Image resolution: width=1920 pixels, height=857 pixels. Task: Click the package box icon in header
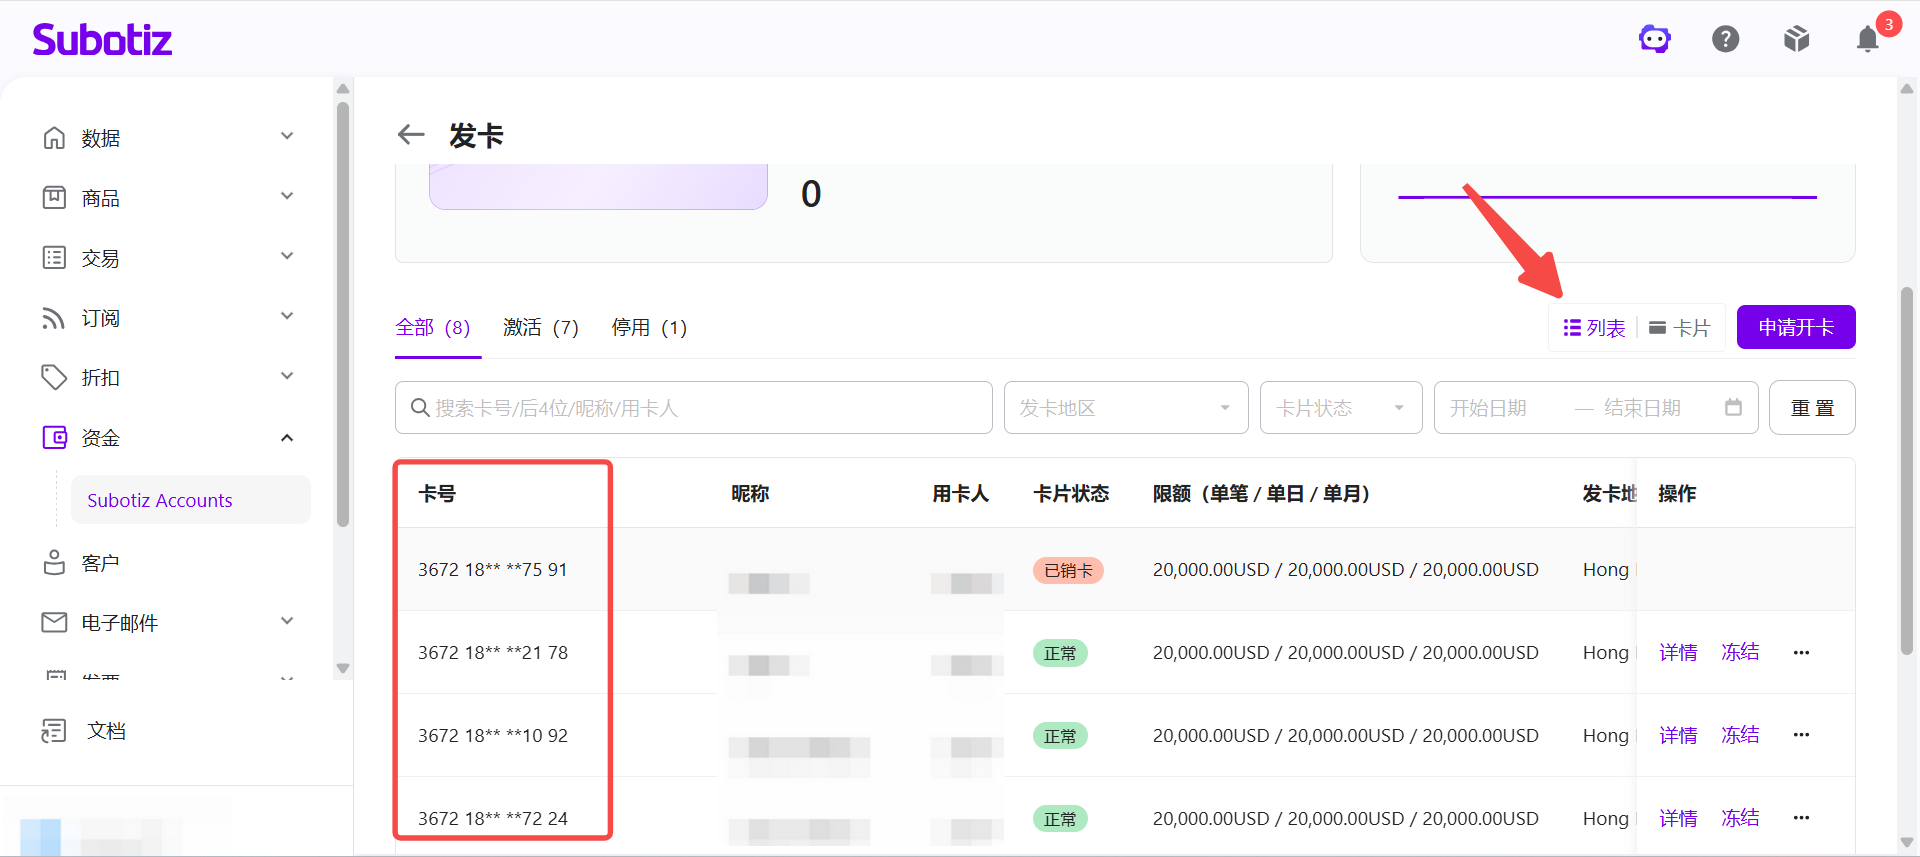click(x=1797, y=39)
